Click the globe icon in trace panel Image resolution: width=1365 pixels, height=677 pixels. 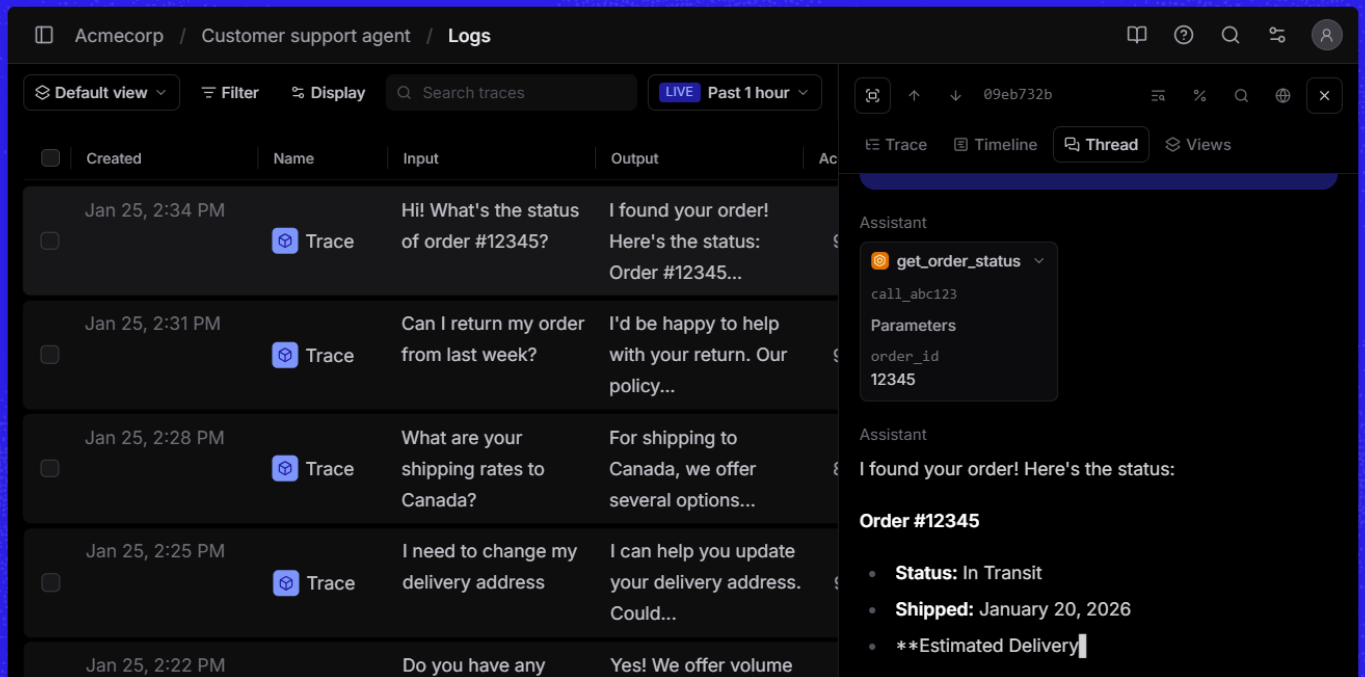click(1283, 95)
